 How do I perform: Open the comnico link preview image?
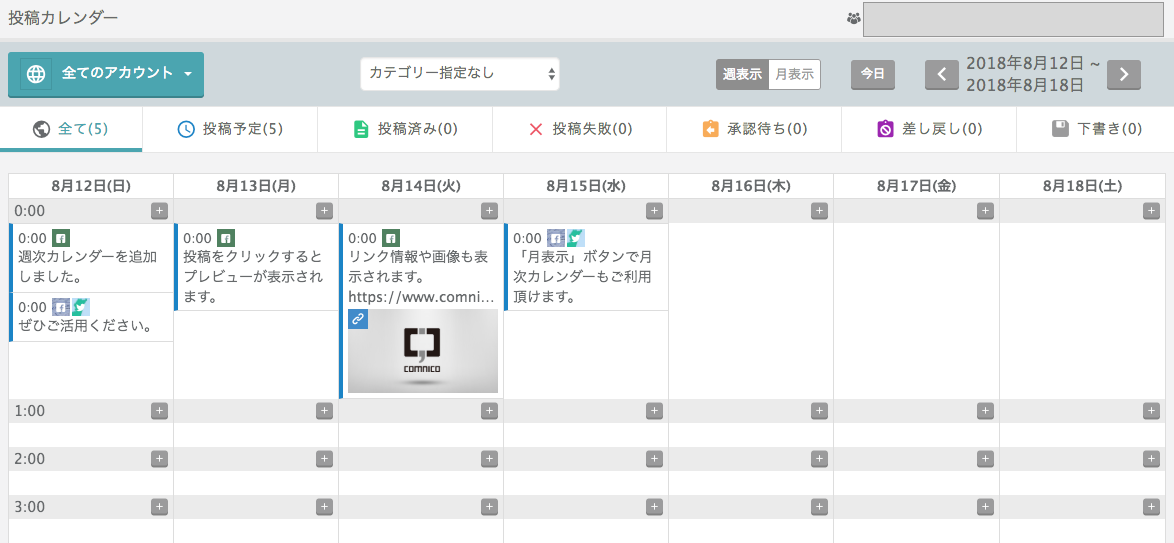click(423, 351)
